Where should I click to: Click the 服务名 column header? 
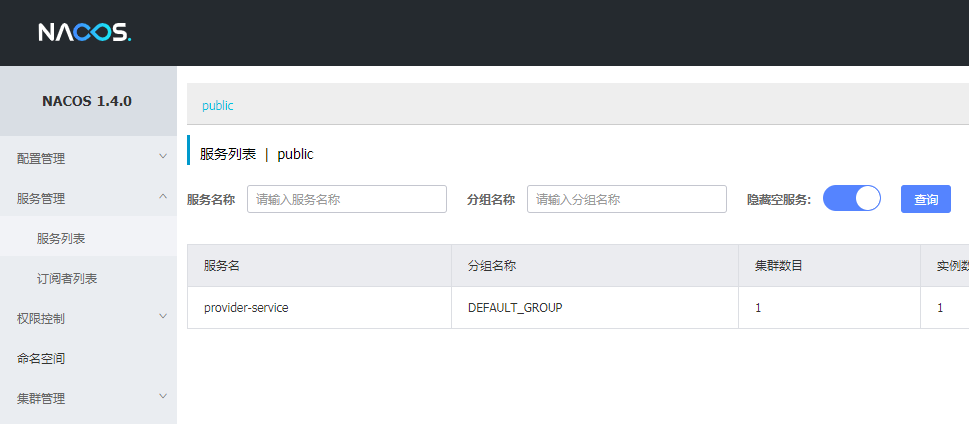click(x=319, y=266)
